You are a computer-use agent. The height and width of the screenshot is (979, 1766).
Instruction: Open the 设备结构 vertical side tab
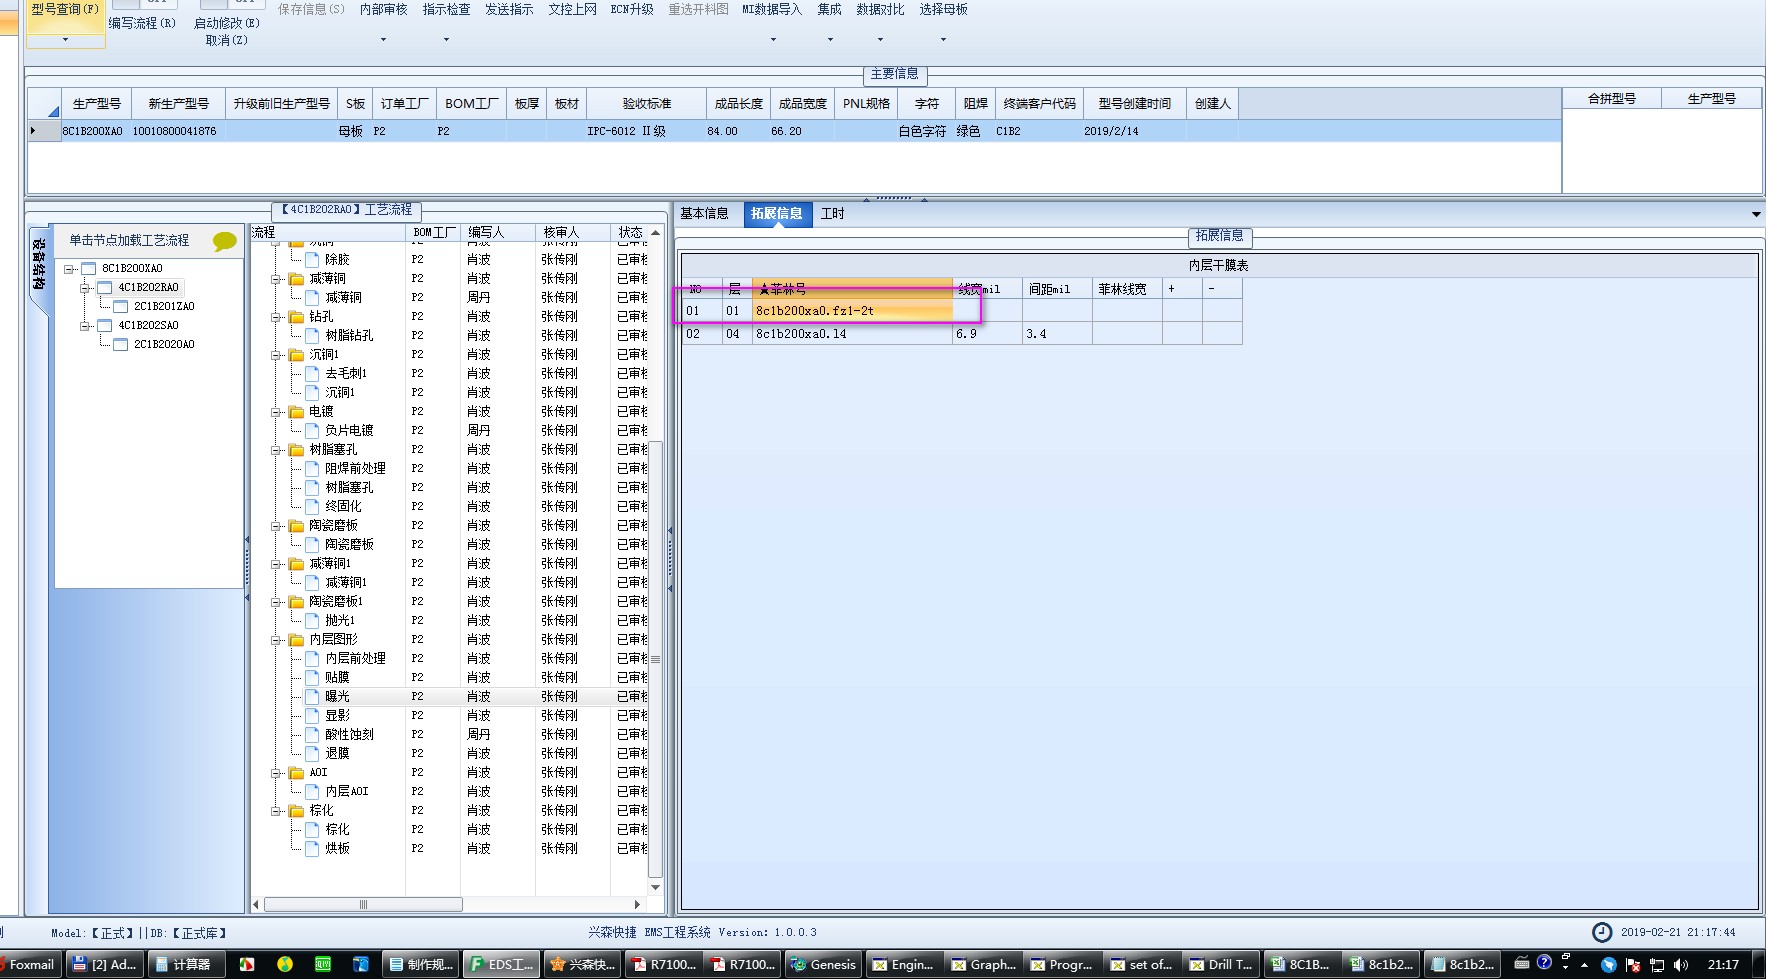click(38, 265)
